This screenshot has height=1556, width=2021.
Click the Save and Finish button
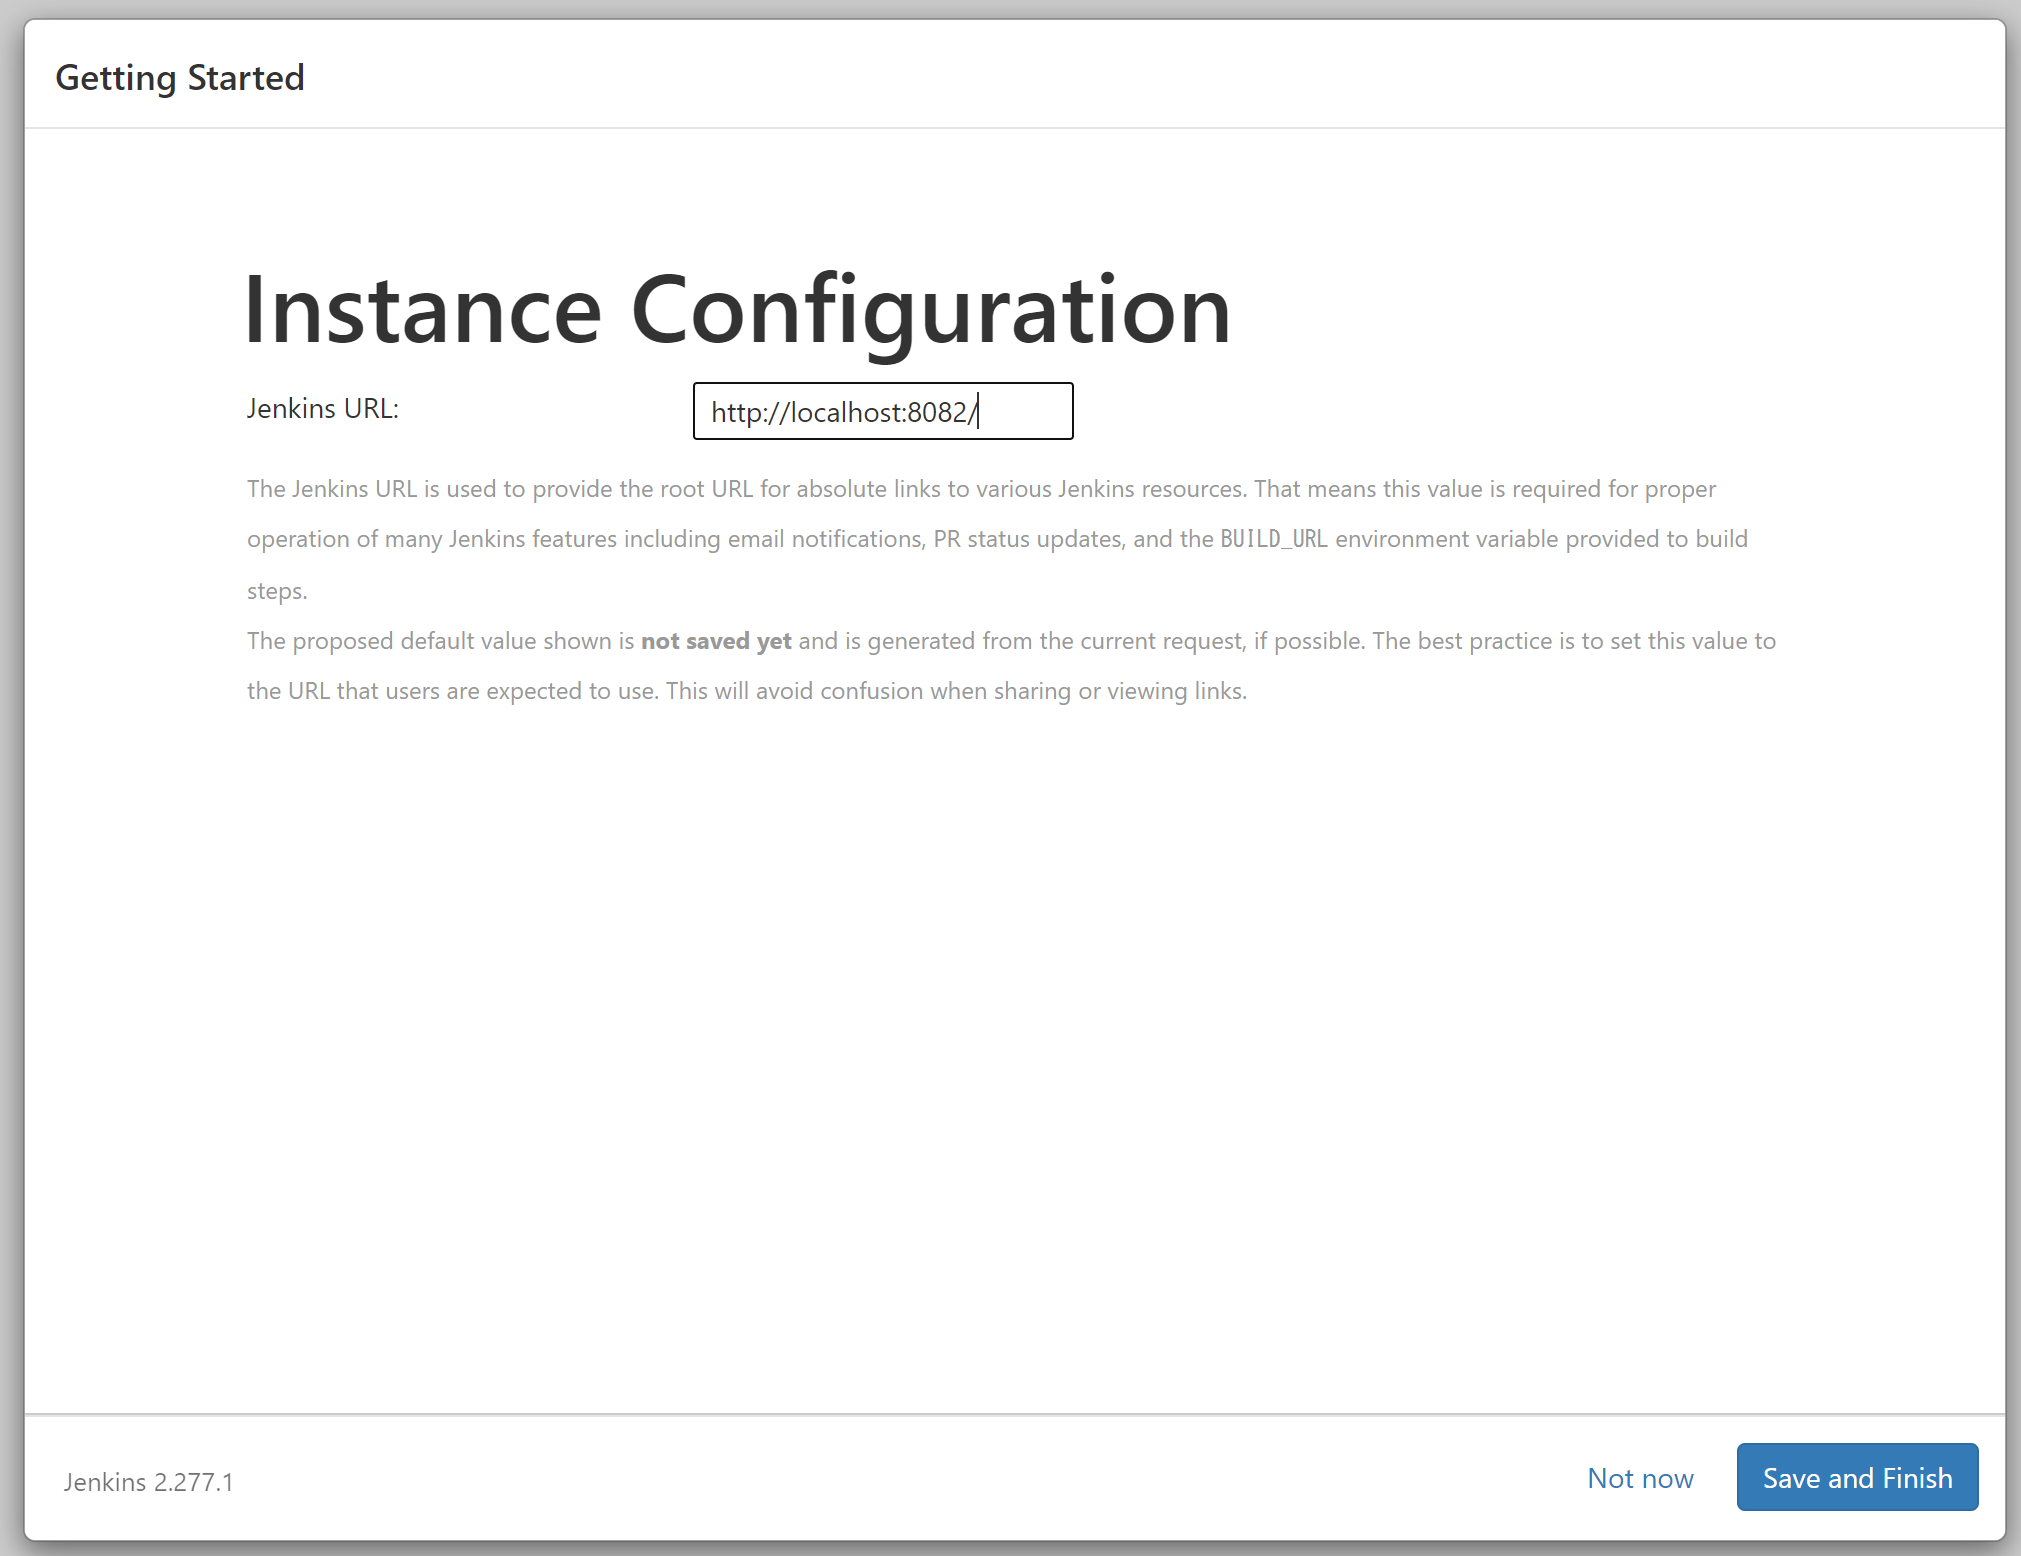[1857, 1477]
